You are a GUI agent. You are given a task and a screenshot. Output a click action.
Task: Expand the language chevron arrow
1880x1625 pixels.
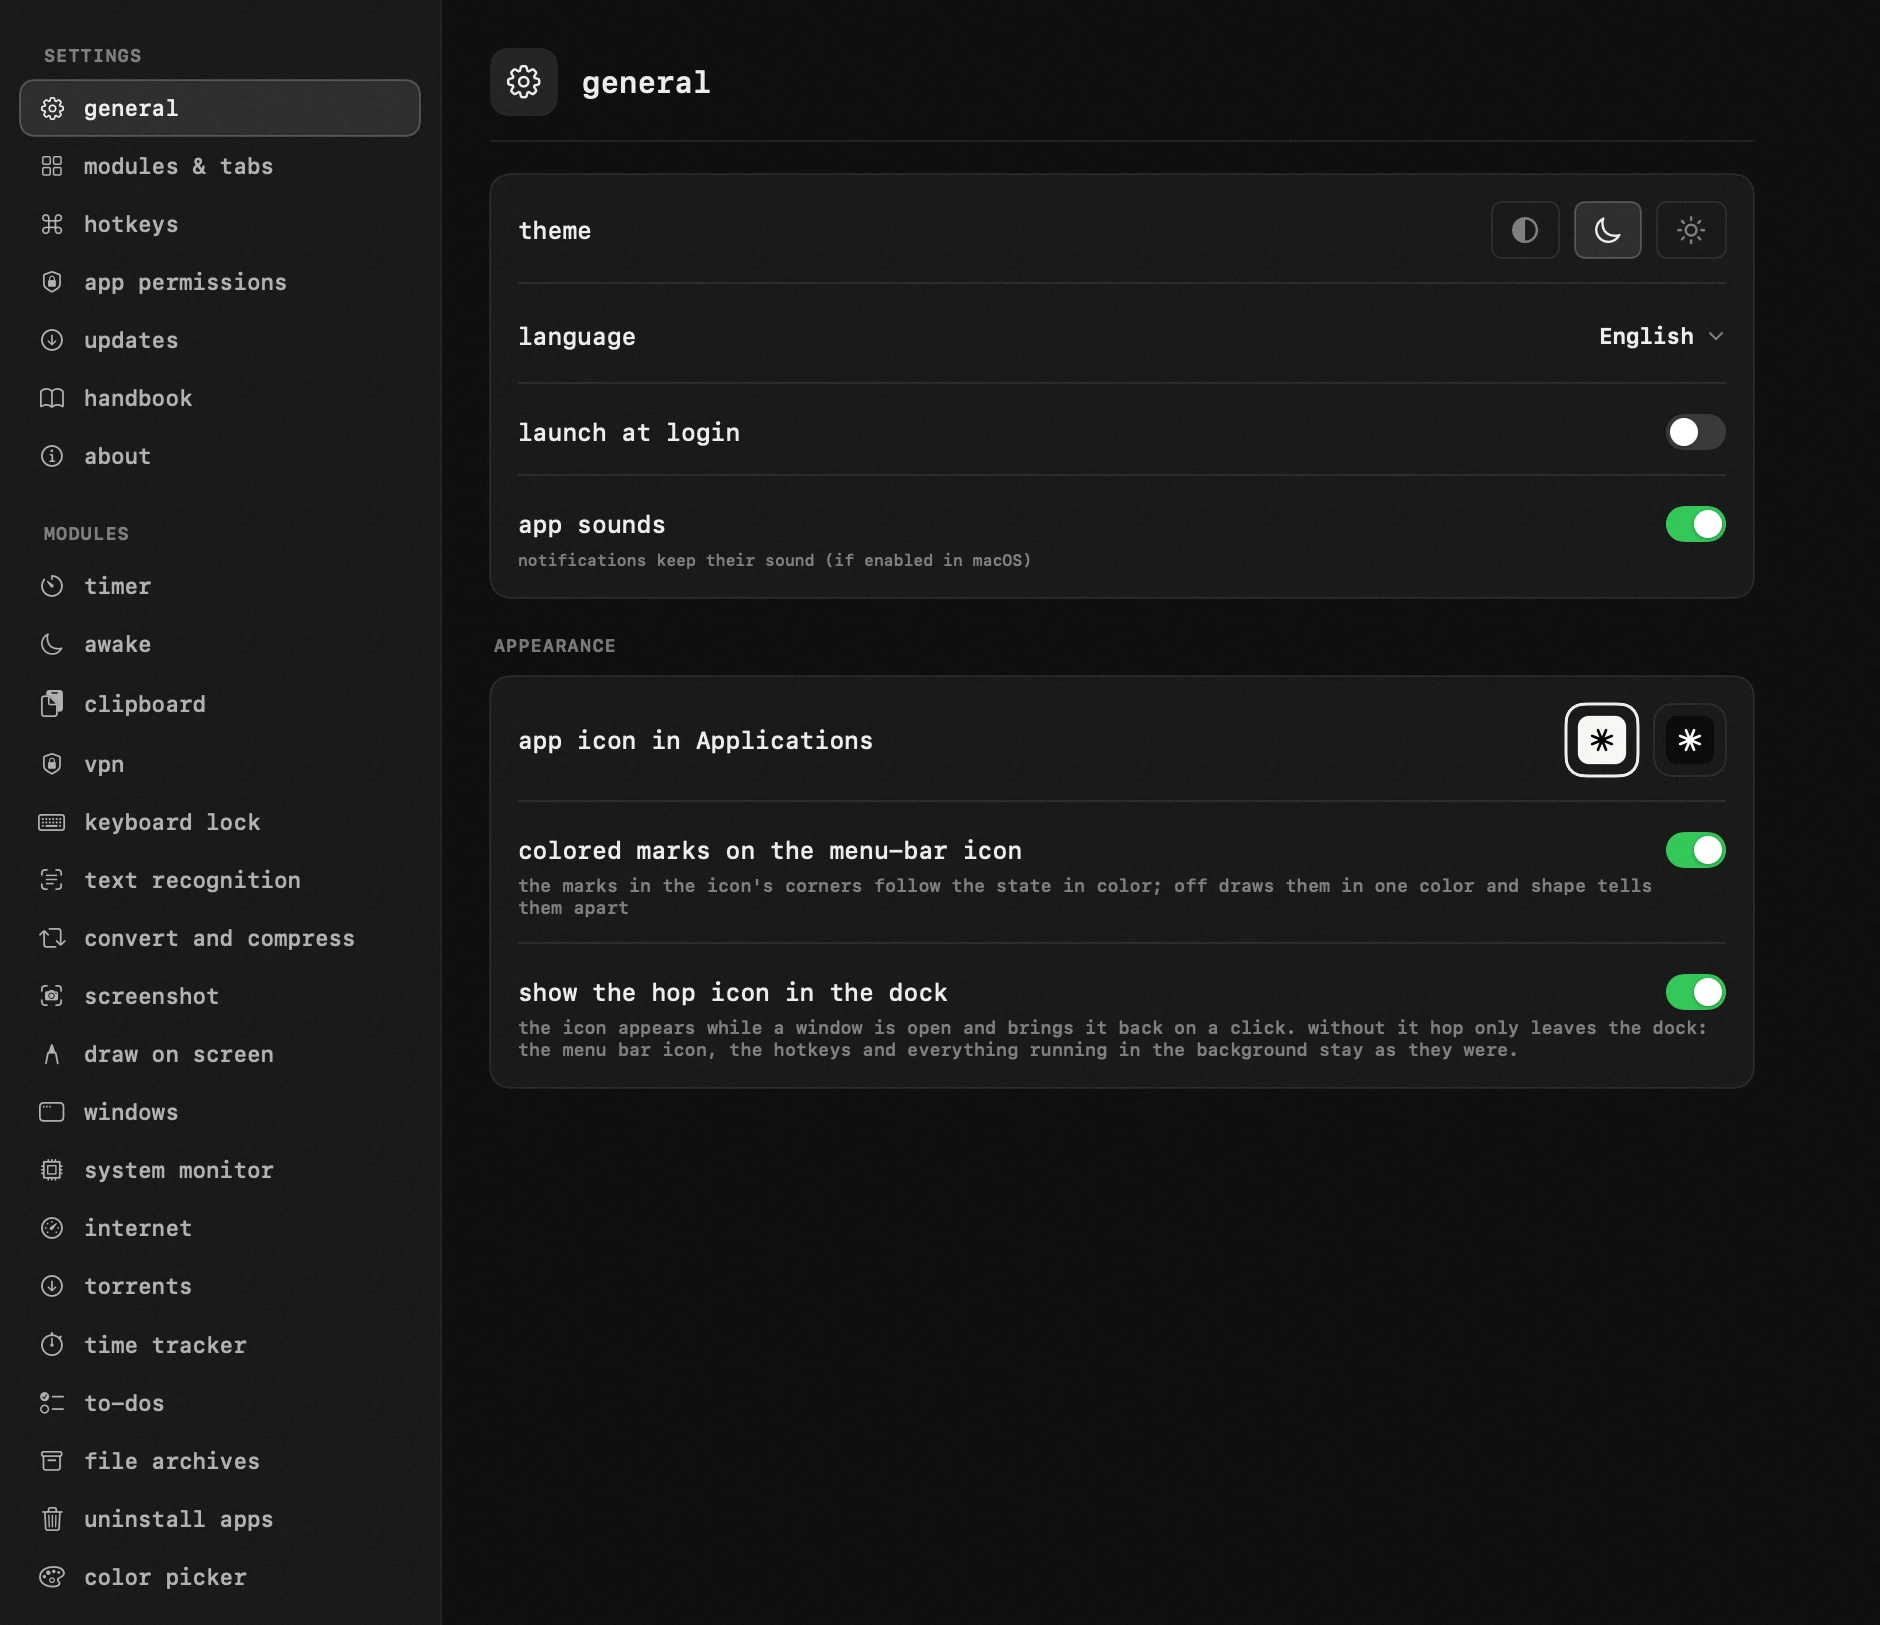pyautogui.click(x=1716, y=336)
